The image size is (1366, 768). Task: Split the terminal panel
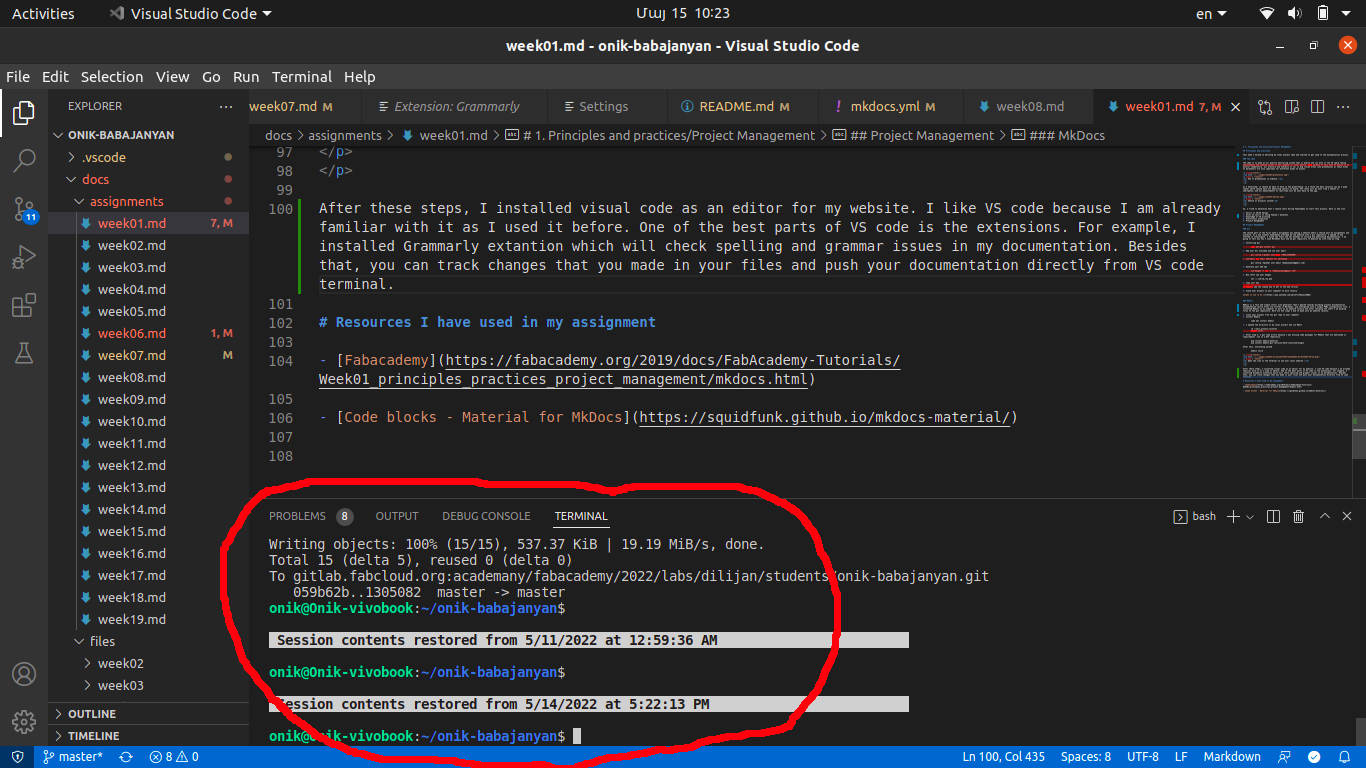(1273, 516)
